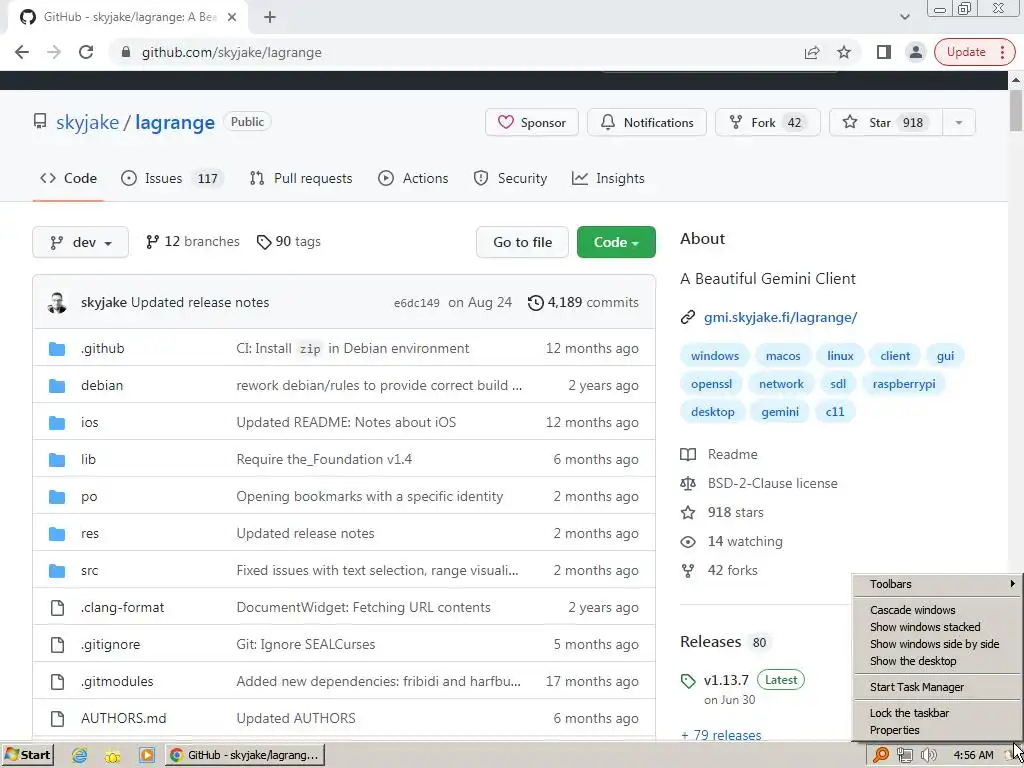Open the Pull requests tab
The width and height of the screenshot is (1024, 768).
[x=301, y=178]
